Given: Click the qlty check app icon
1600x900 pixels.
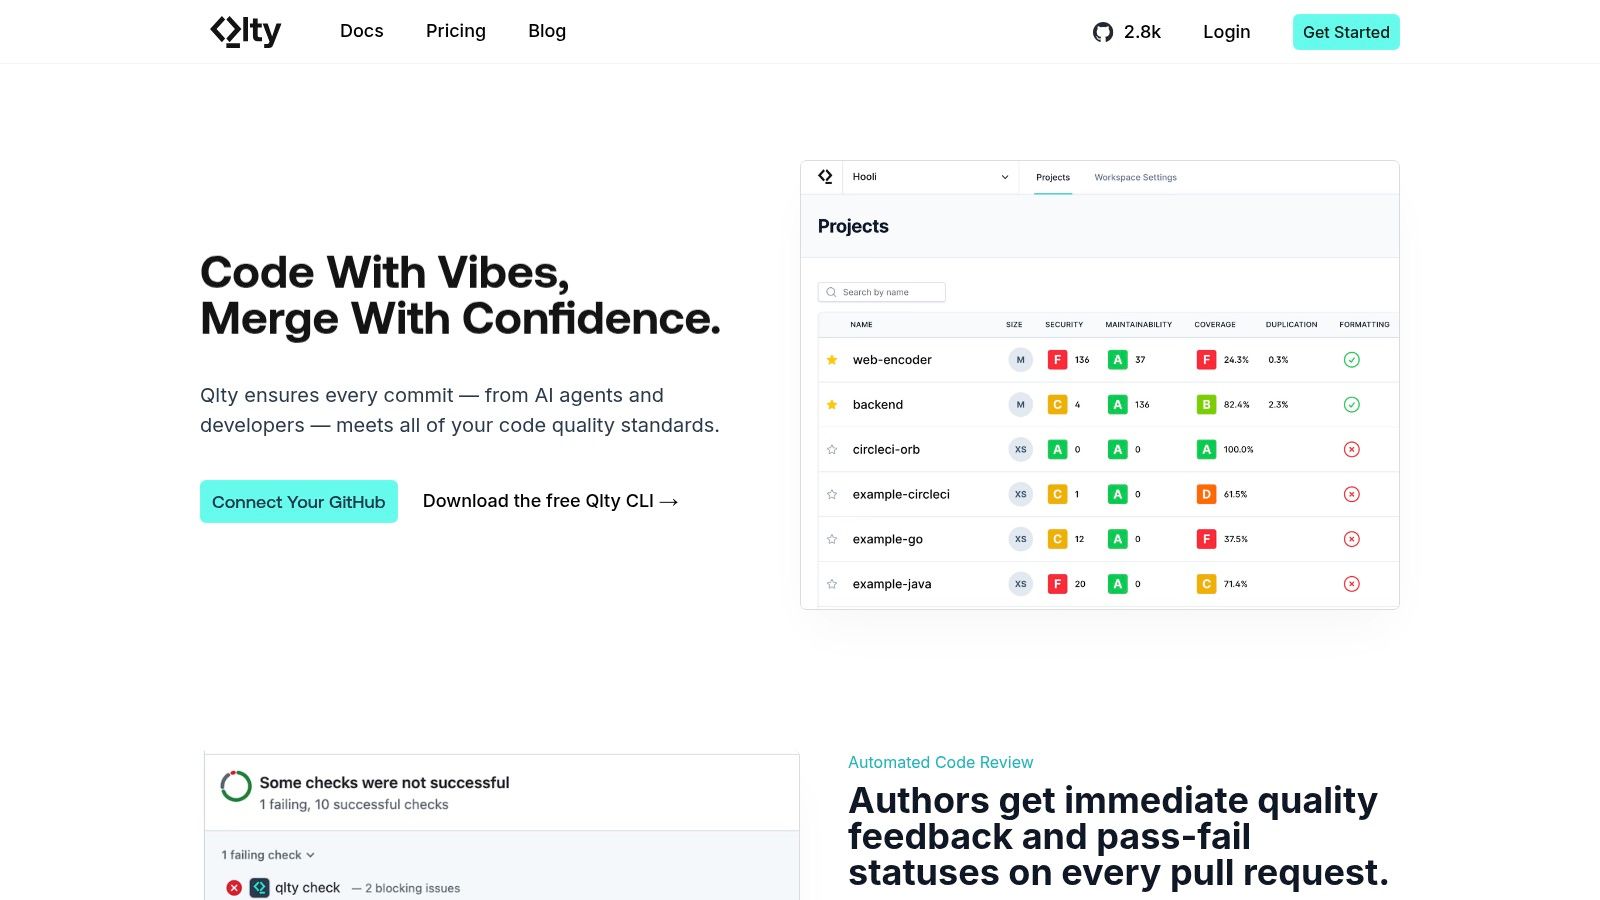Looking at the screenshot, I should 259,888.
